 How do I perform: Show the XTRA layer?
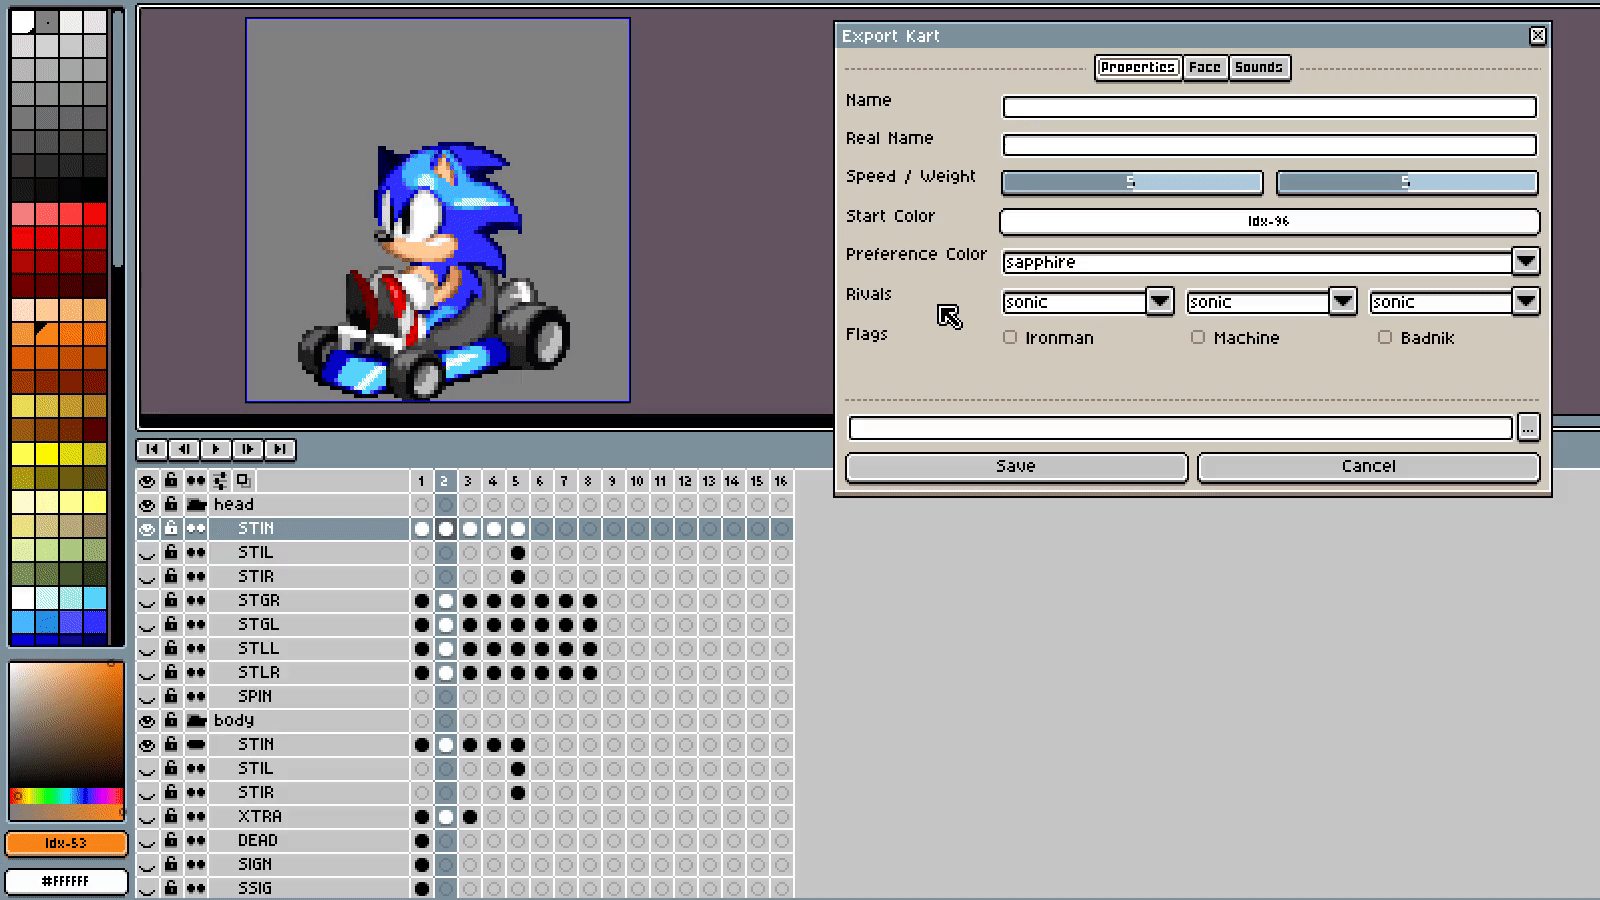(x=147, y=817)
